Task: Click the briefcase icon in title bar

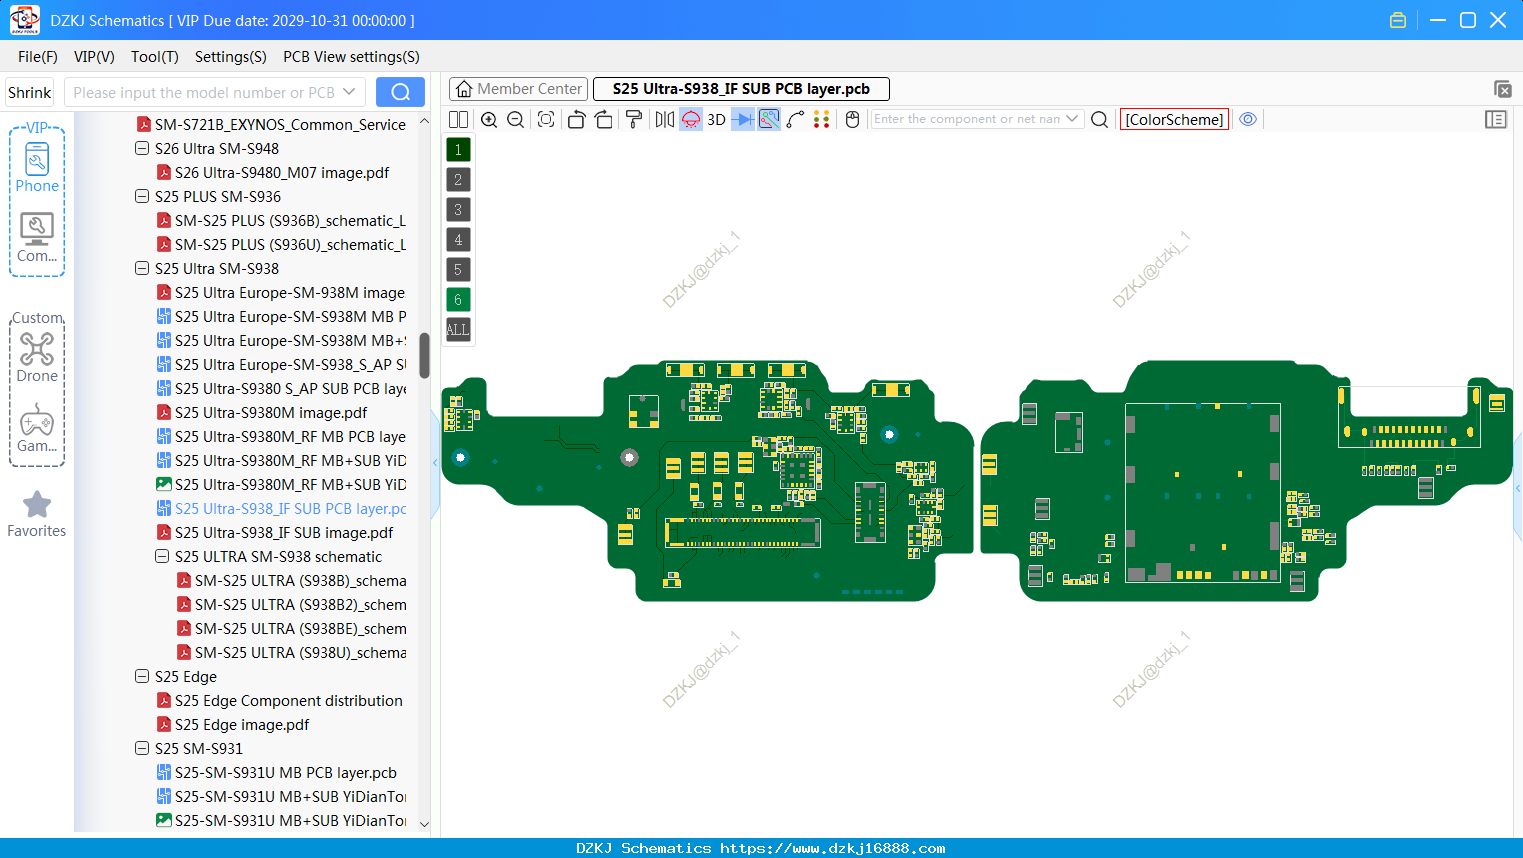Action: (1398, 20)
